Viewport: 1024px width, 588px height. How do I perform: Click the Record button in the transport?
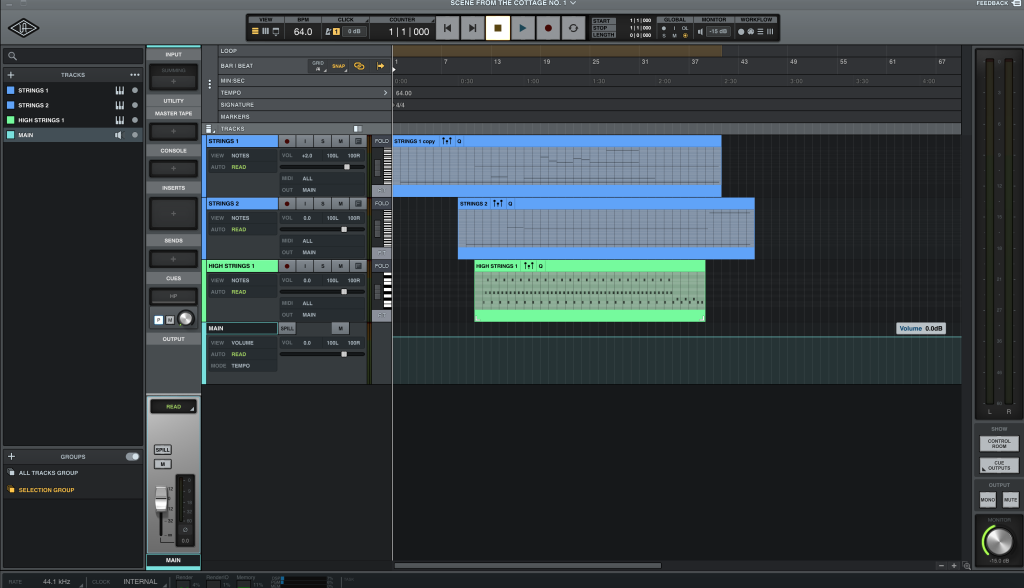coord(548,29)
